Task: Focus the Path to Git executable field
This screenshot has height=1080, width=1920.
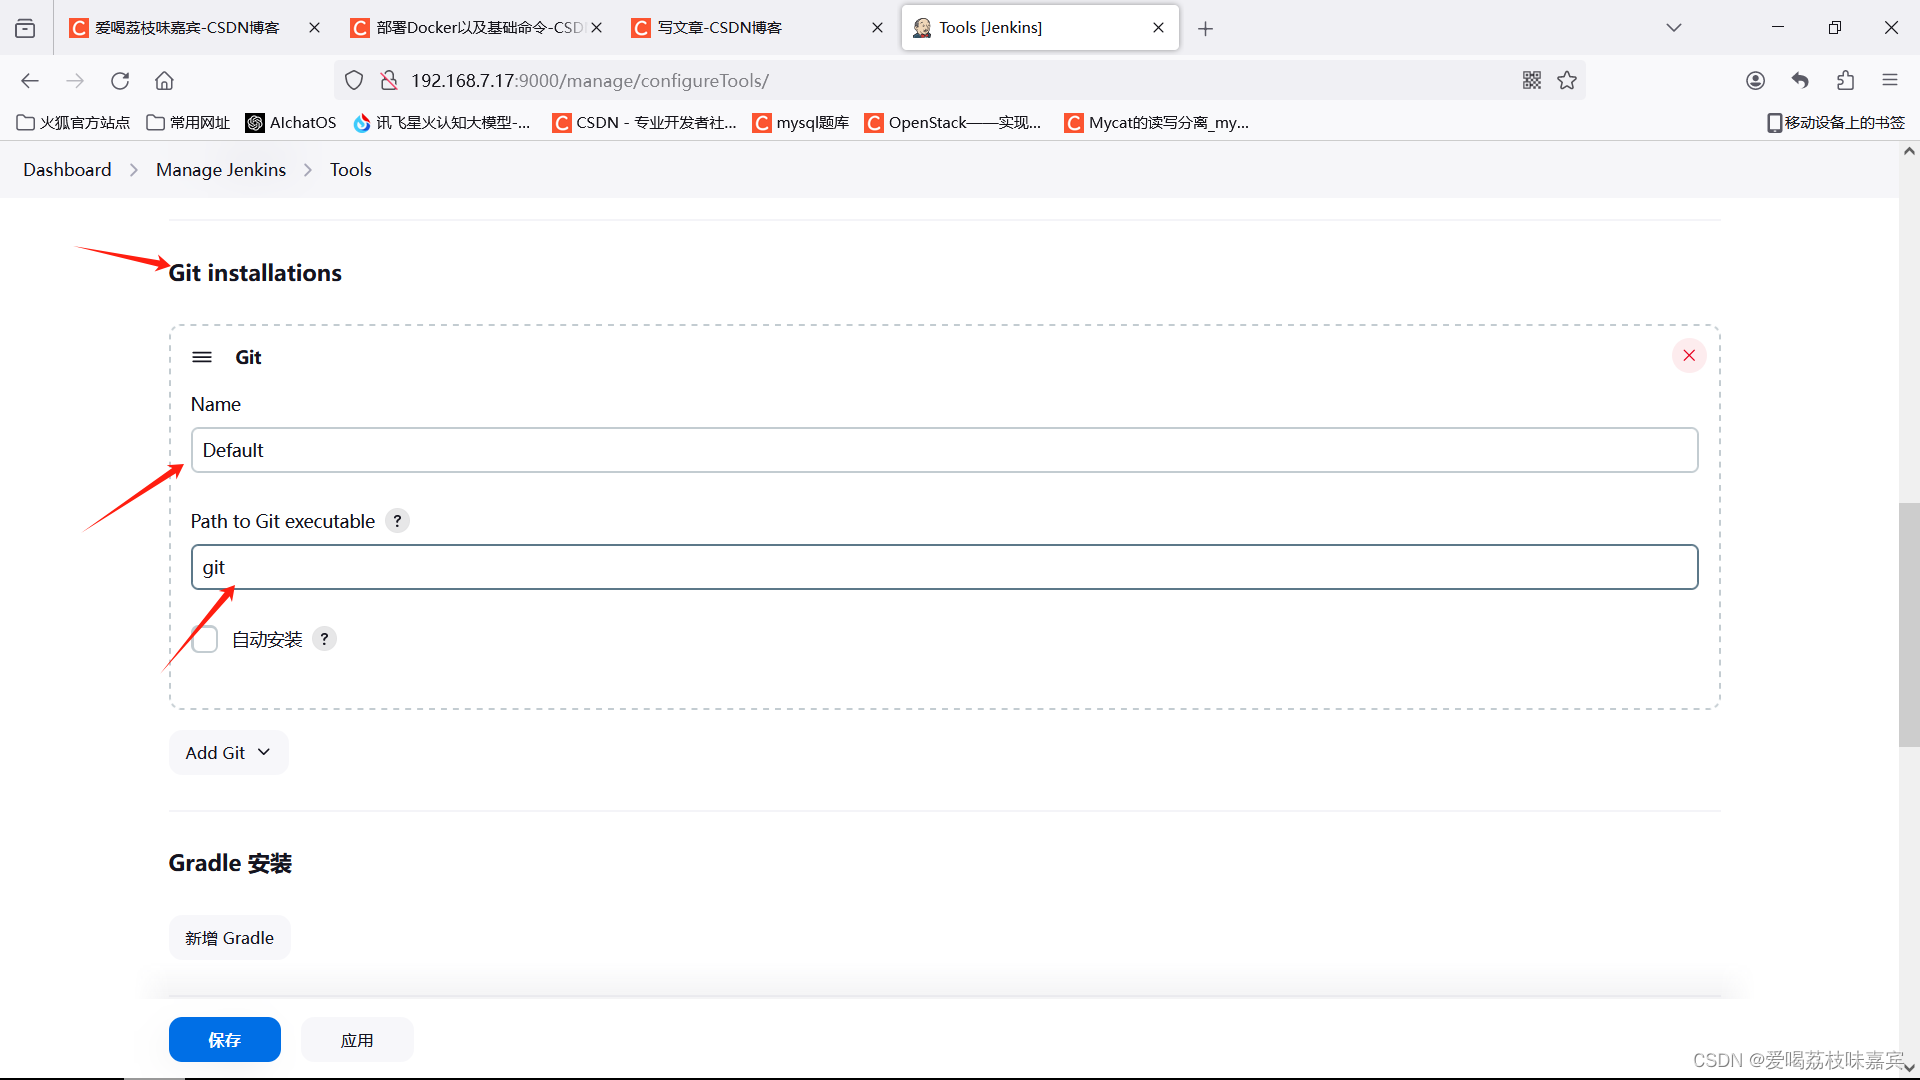Action: click(x=944, y=567)
